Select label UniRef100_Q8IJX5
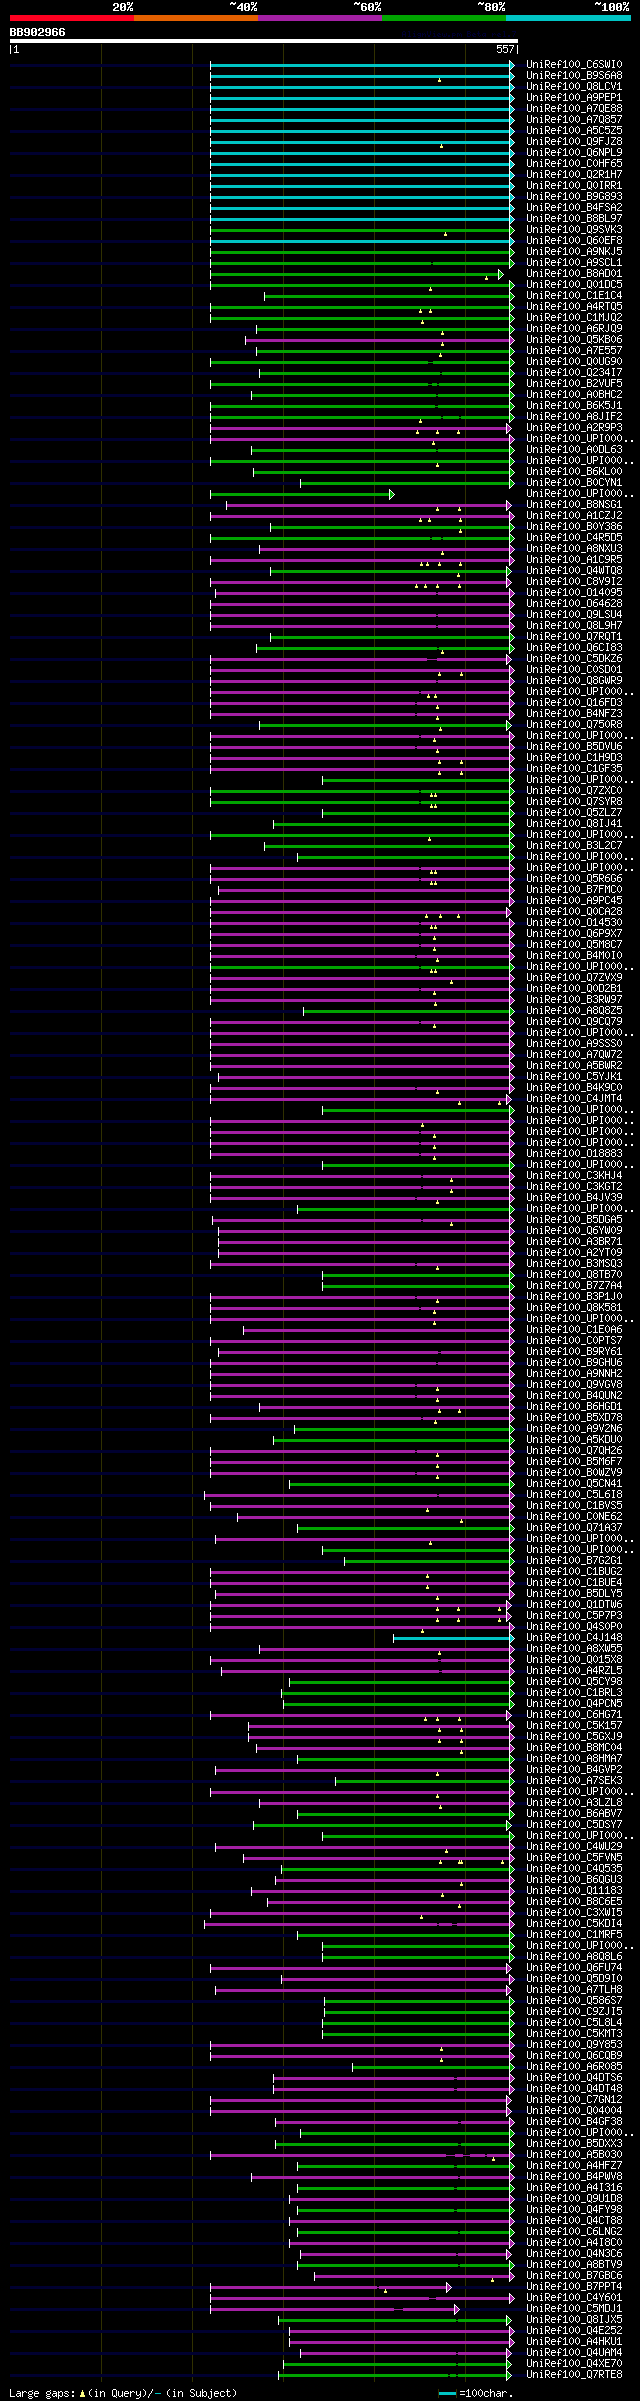The width and height of the screenshot is (640, 2401). coord(574,2320)
